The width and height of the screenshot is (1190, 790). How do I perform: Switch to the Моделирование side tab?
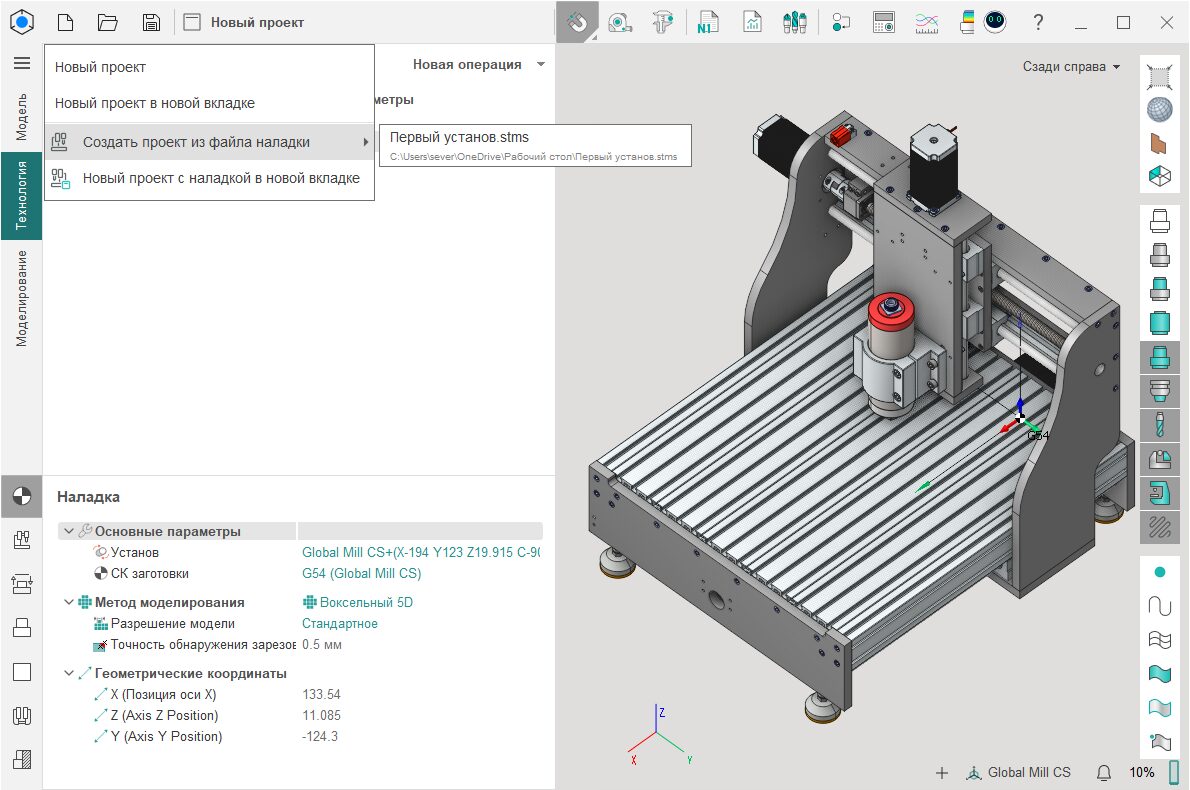point(22,298)
